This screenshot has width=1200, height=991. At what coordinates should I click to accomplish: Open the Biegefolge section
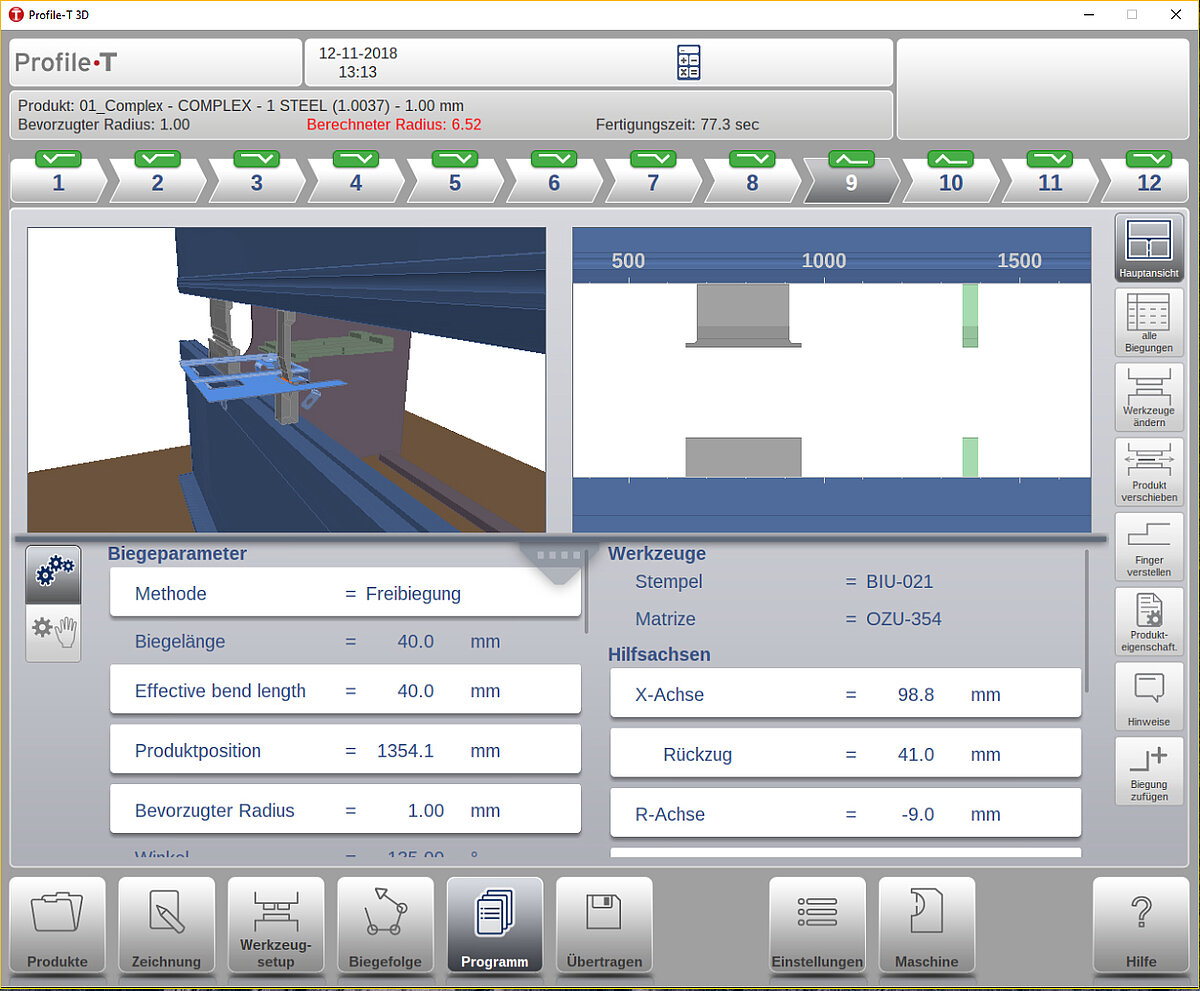(385, 925)
